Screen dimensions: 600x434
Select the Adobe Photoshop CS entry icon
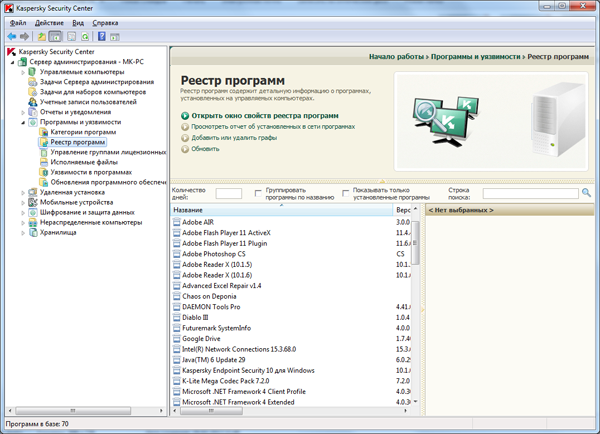pyautogui.click(x=176, y=254)
